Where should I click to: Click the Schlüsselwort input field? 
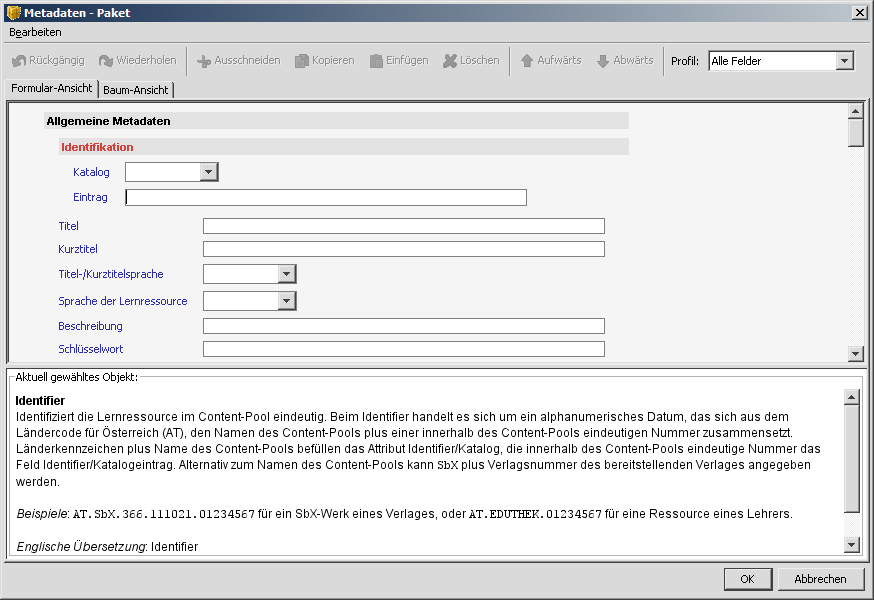(x=404, y=349)
